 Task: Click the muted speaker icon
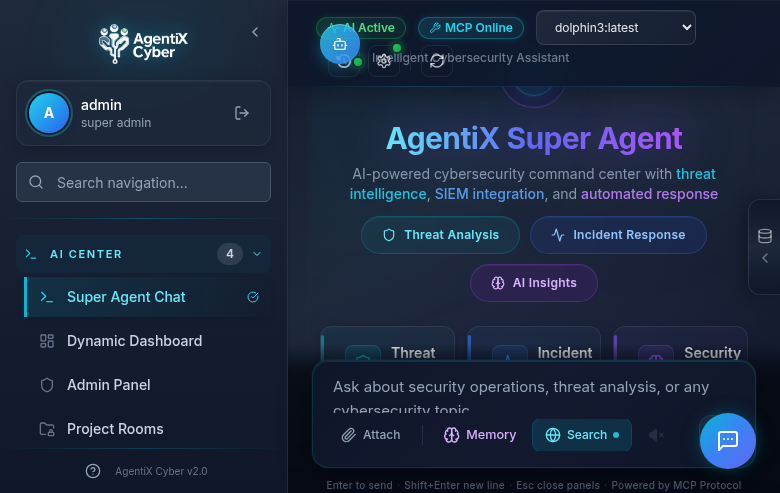[x=656, y=435]
